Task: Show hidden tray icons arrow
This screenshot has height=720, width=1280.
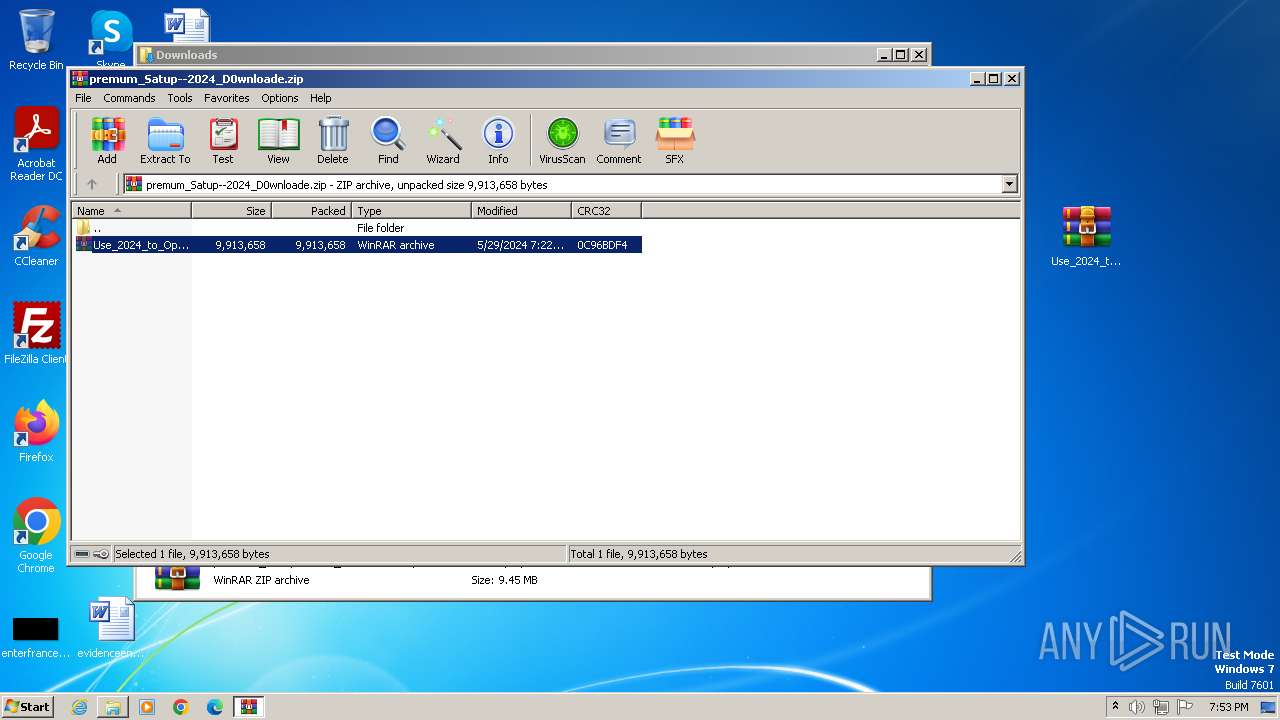Action: [1115, 707]
